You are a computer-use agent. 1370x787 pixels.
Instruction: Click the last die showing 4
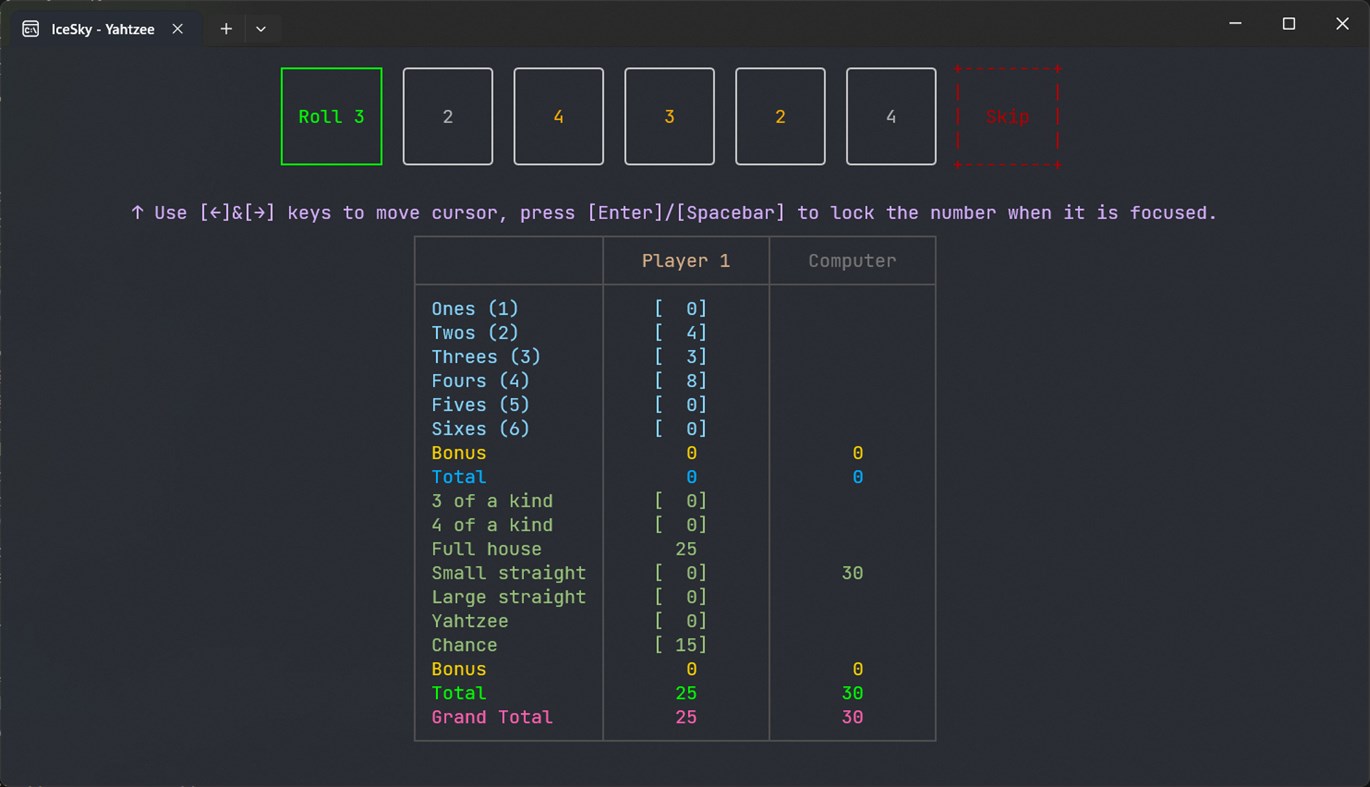891,116
